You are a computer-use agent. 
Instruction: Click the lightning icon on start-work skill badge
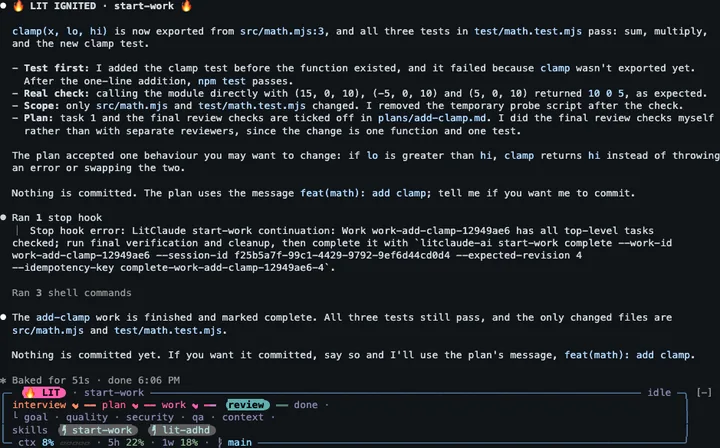pos(64,430)
